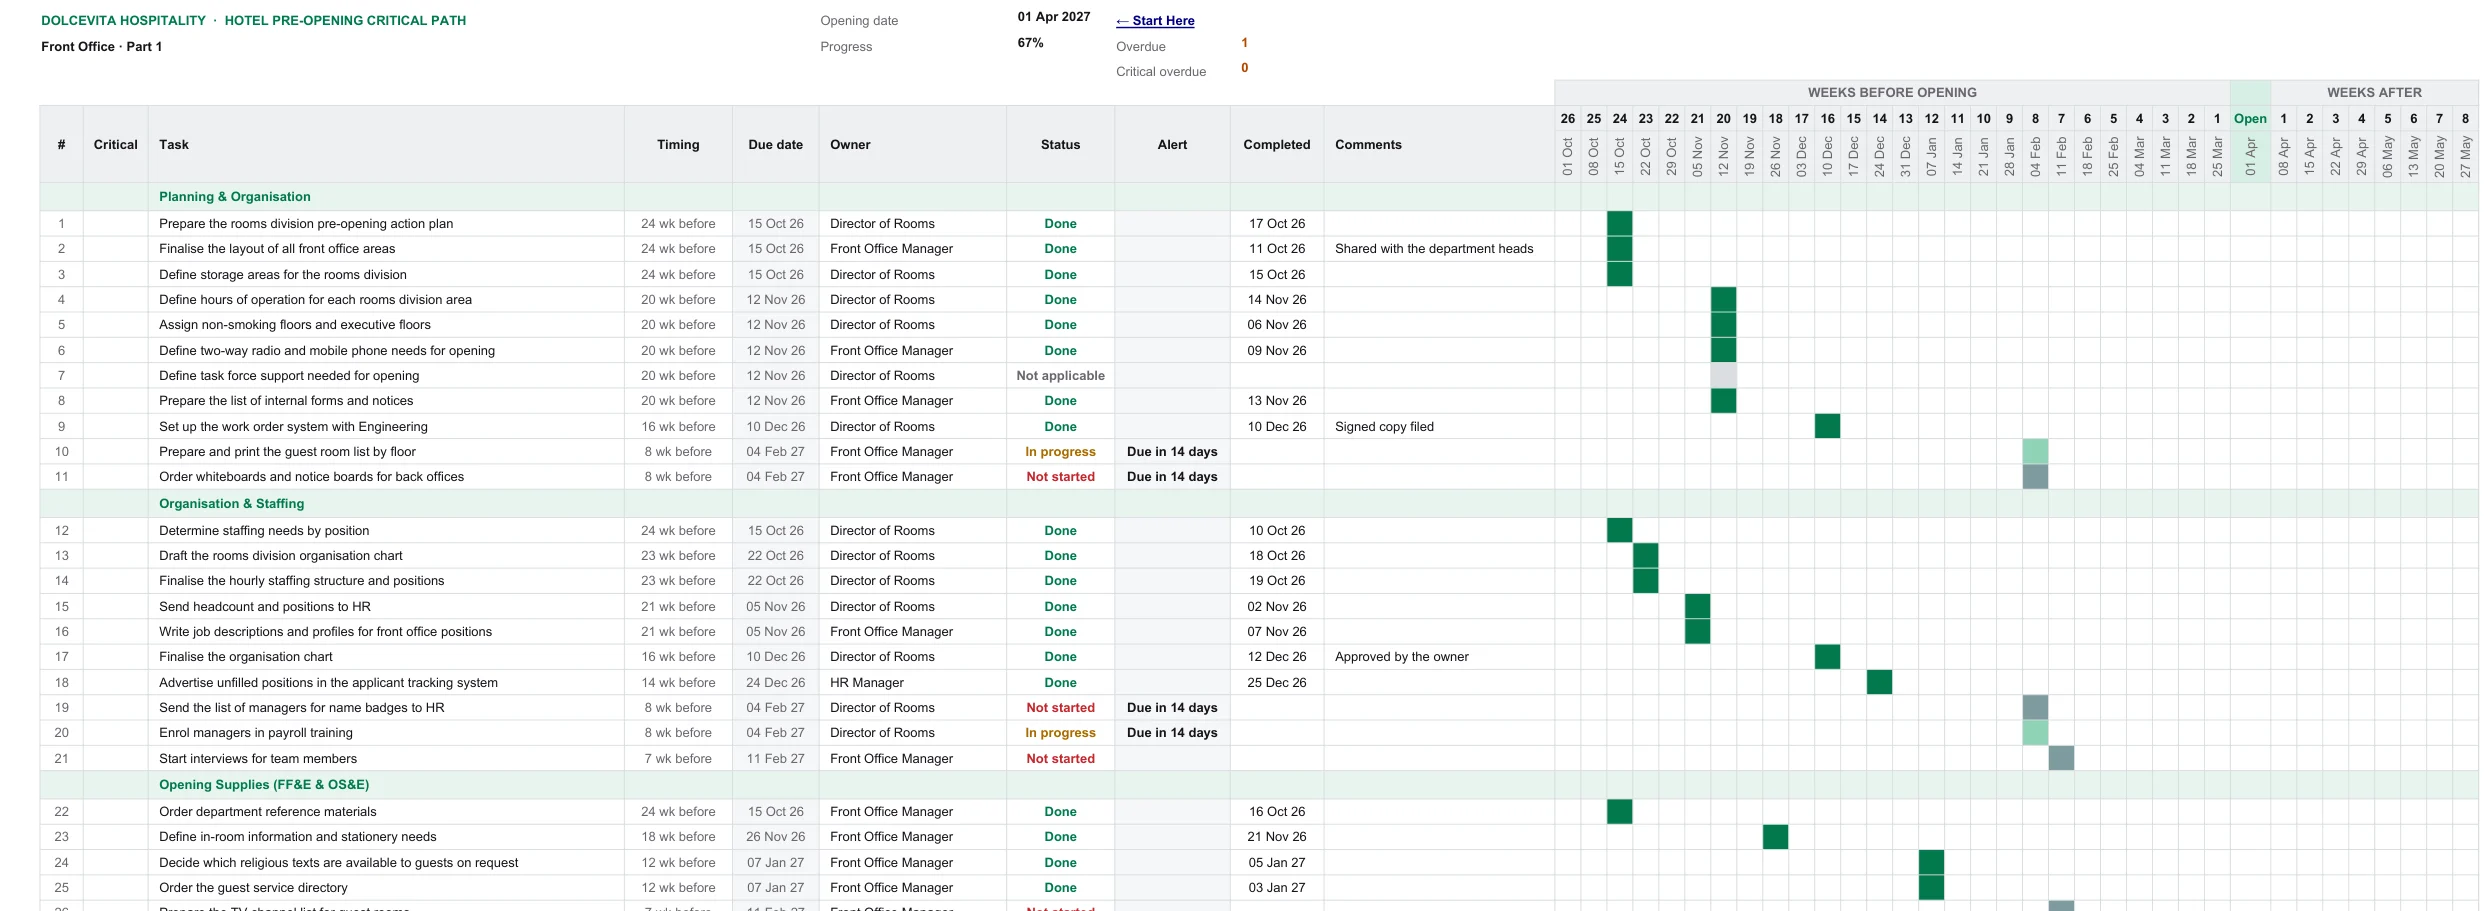Click the Gantt bar for Start interviews task
This screenshot has height=911, width=2485.
(2061, 759)
